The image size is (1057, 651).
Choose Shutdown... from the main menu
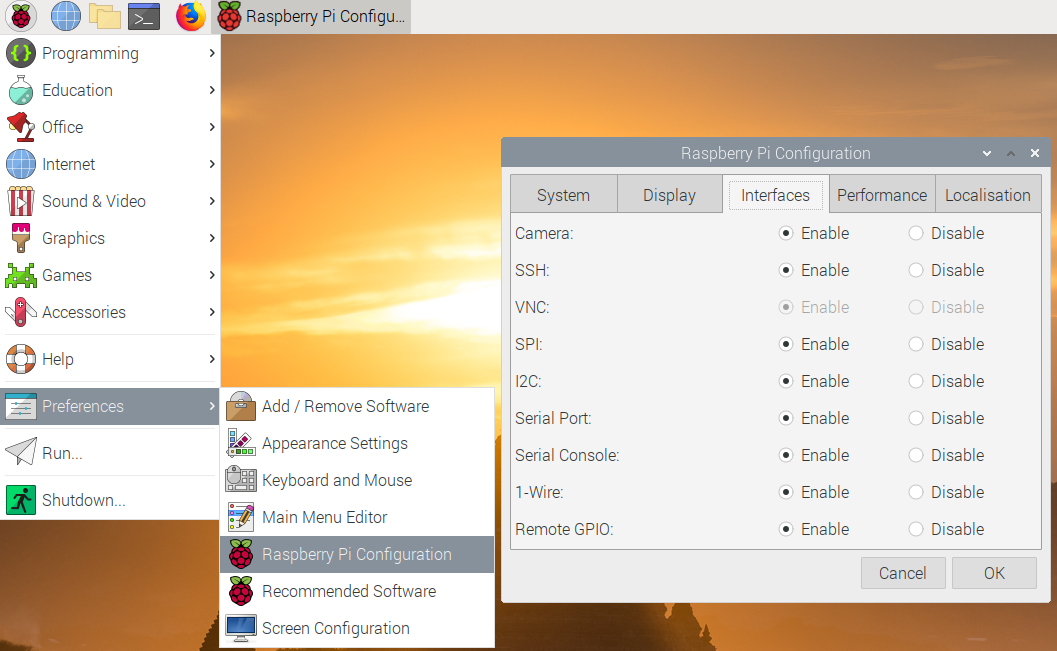110,500
